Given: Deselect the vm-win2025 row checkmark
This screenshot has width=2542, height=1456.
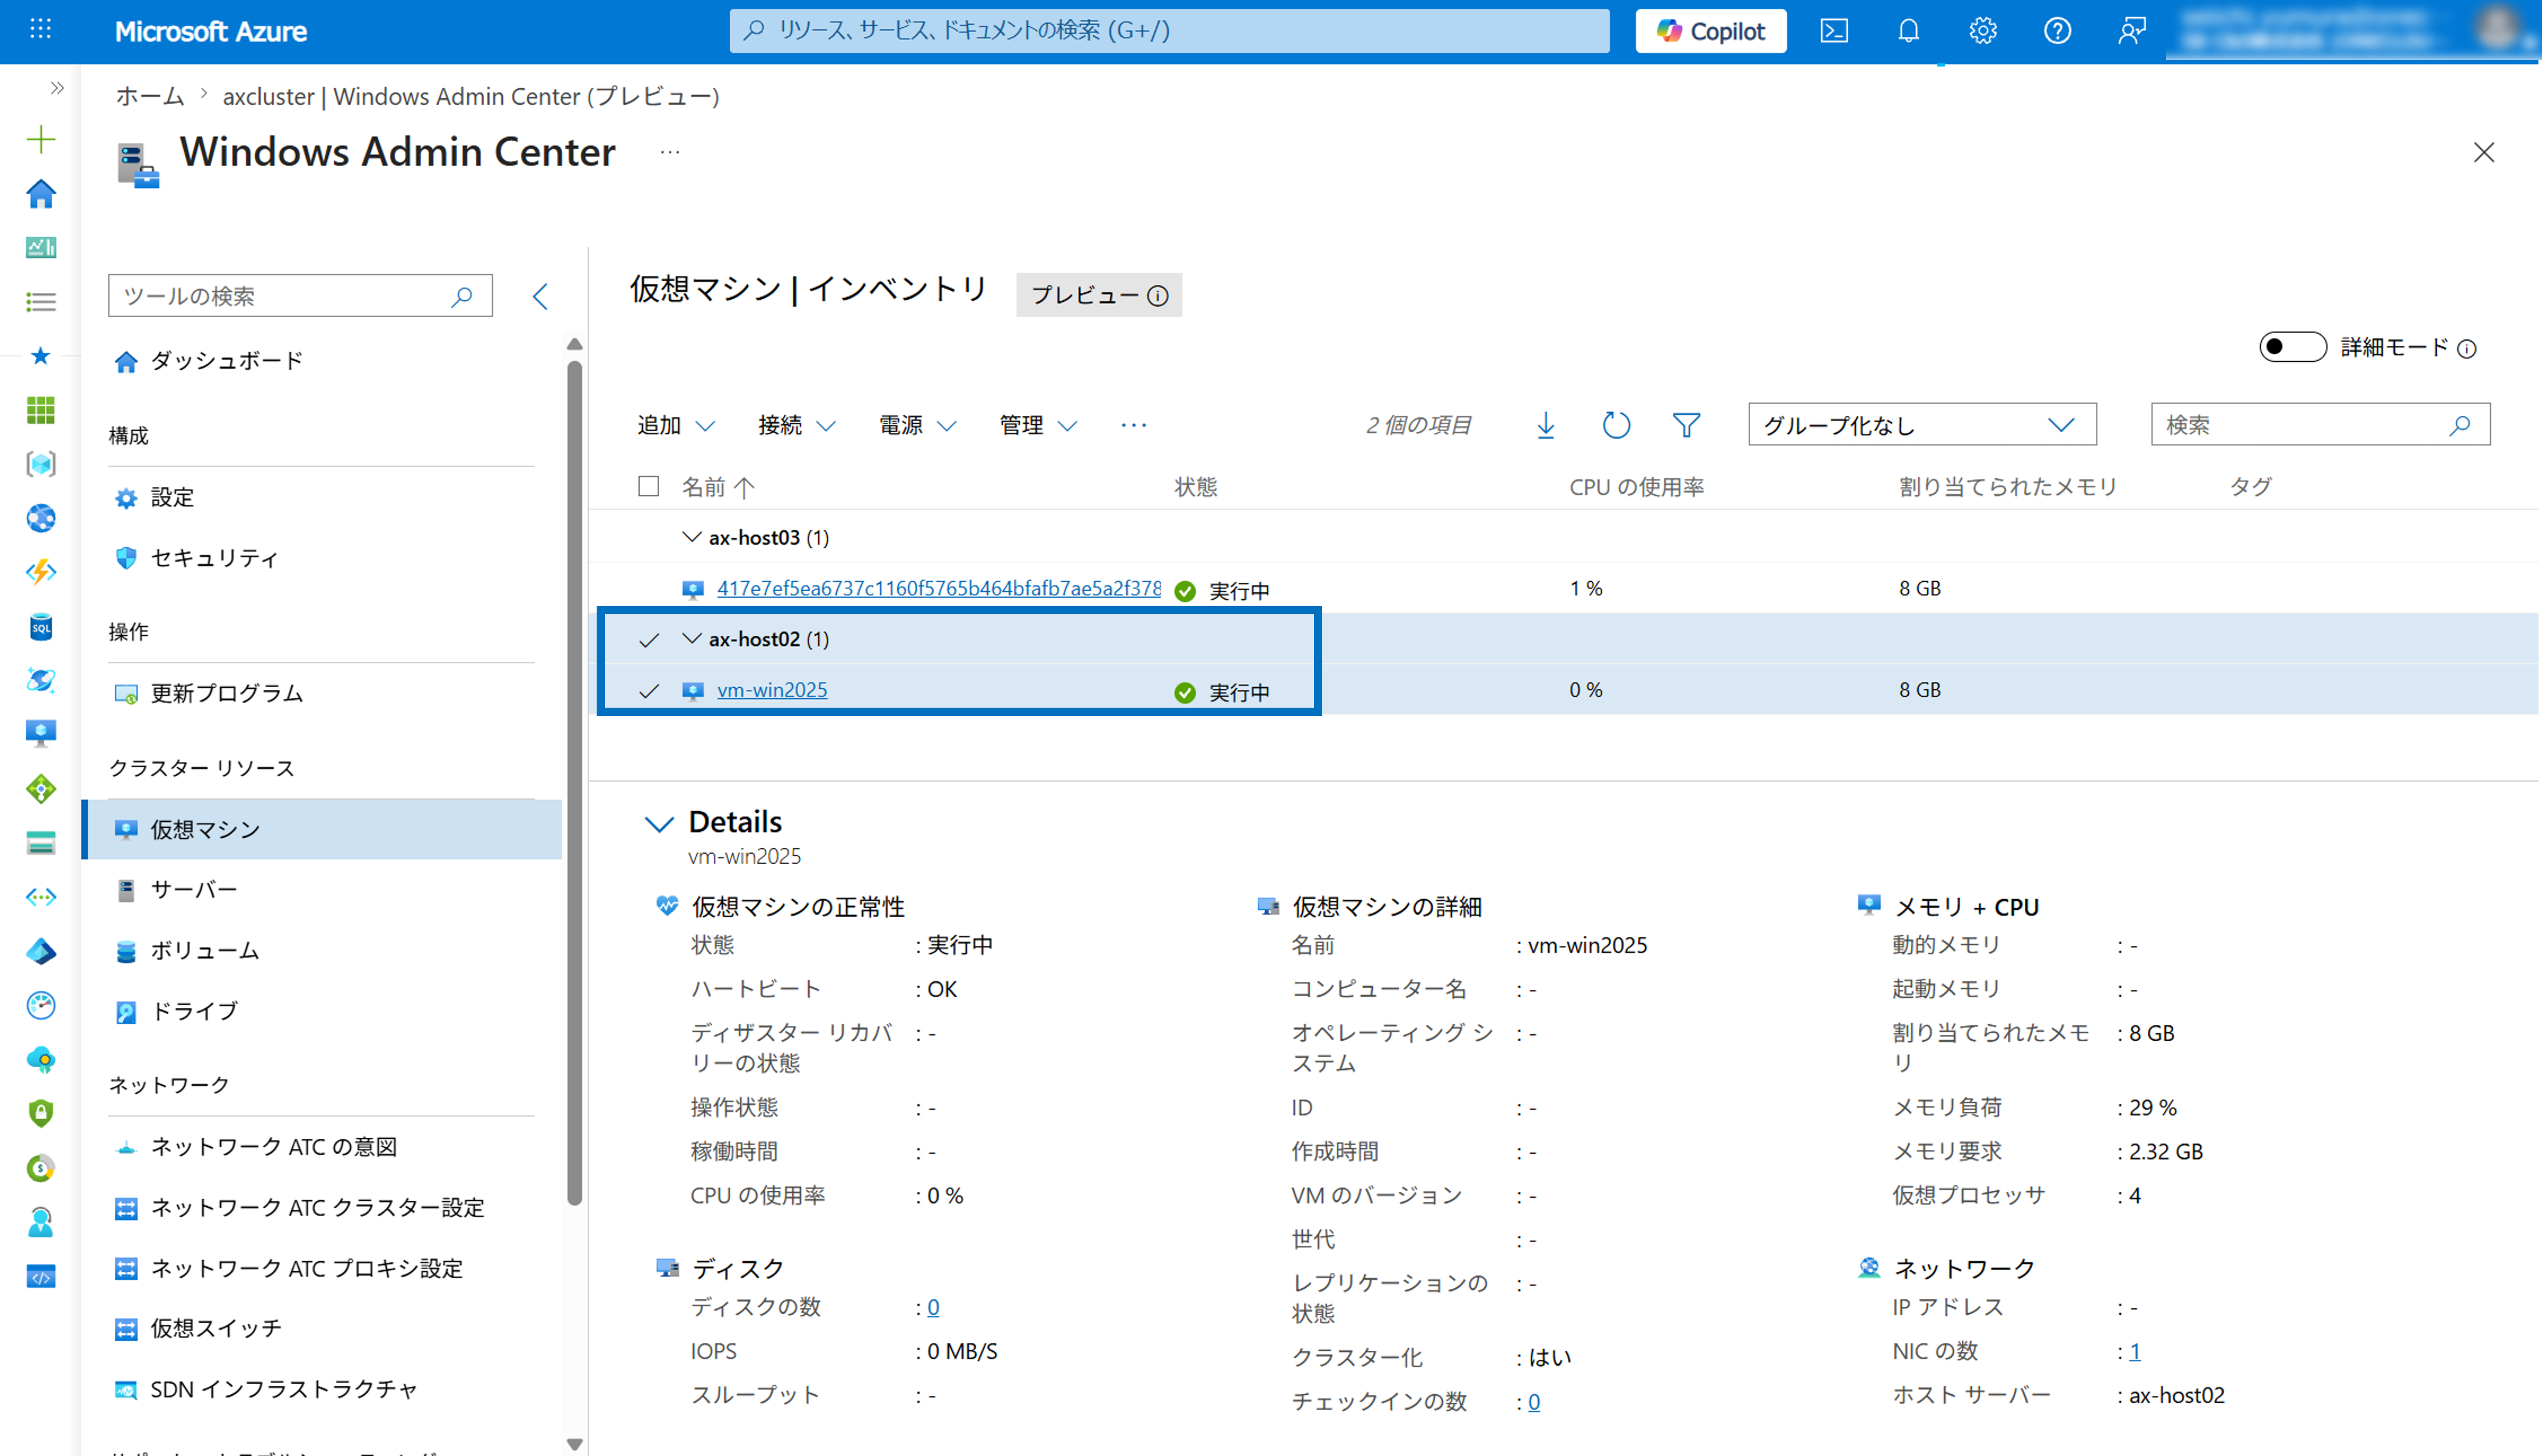Looking at the screenshot, I should coord(649,691).
